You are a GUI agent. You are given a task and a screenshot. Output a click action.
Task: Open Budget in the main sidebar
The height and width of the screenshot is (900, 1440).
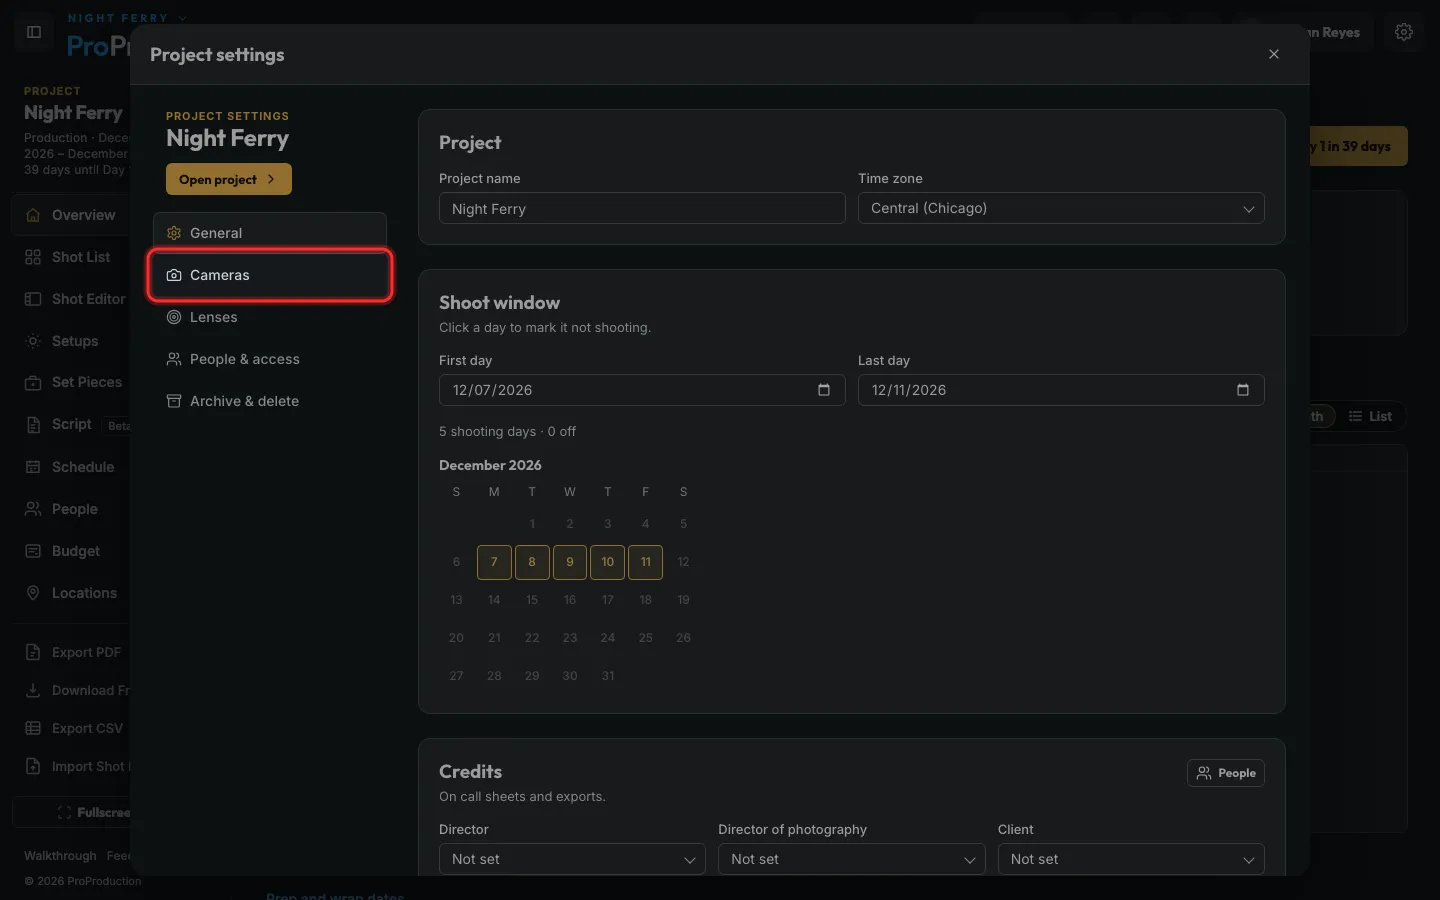72,551
